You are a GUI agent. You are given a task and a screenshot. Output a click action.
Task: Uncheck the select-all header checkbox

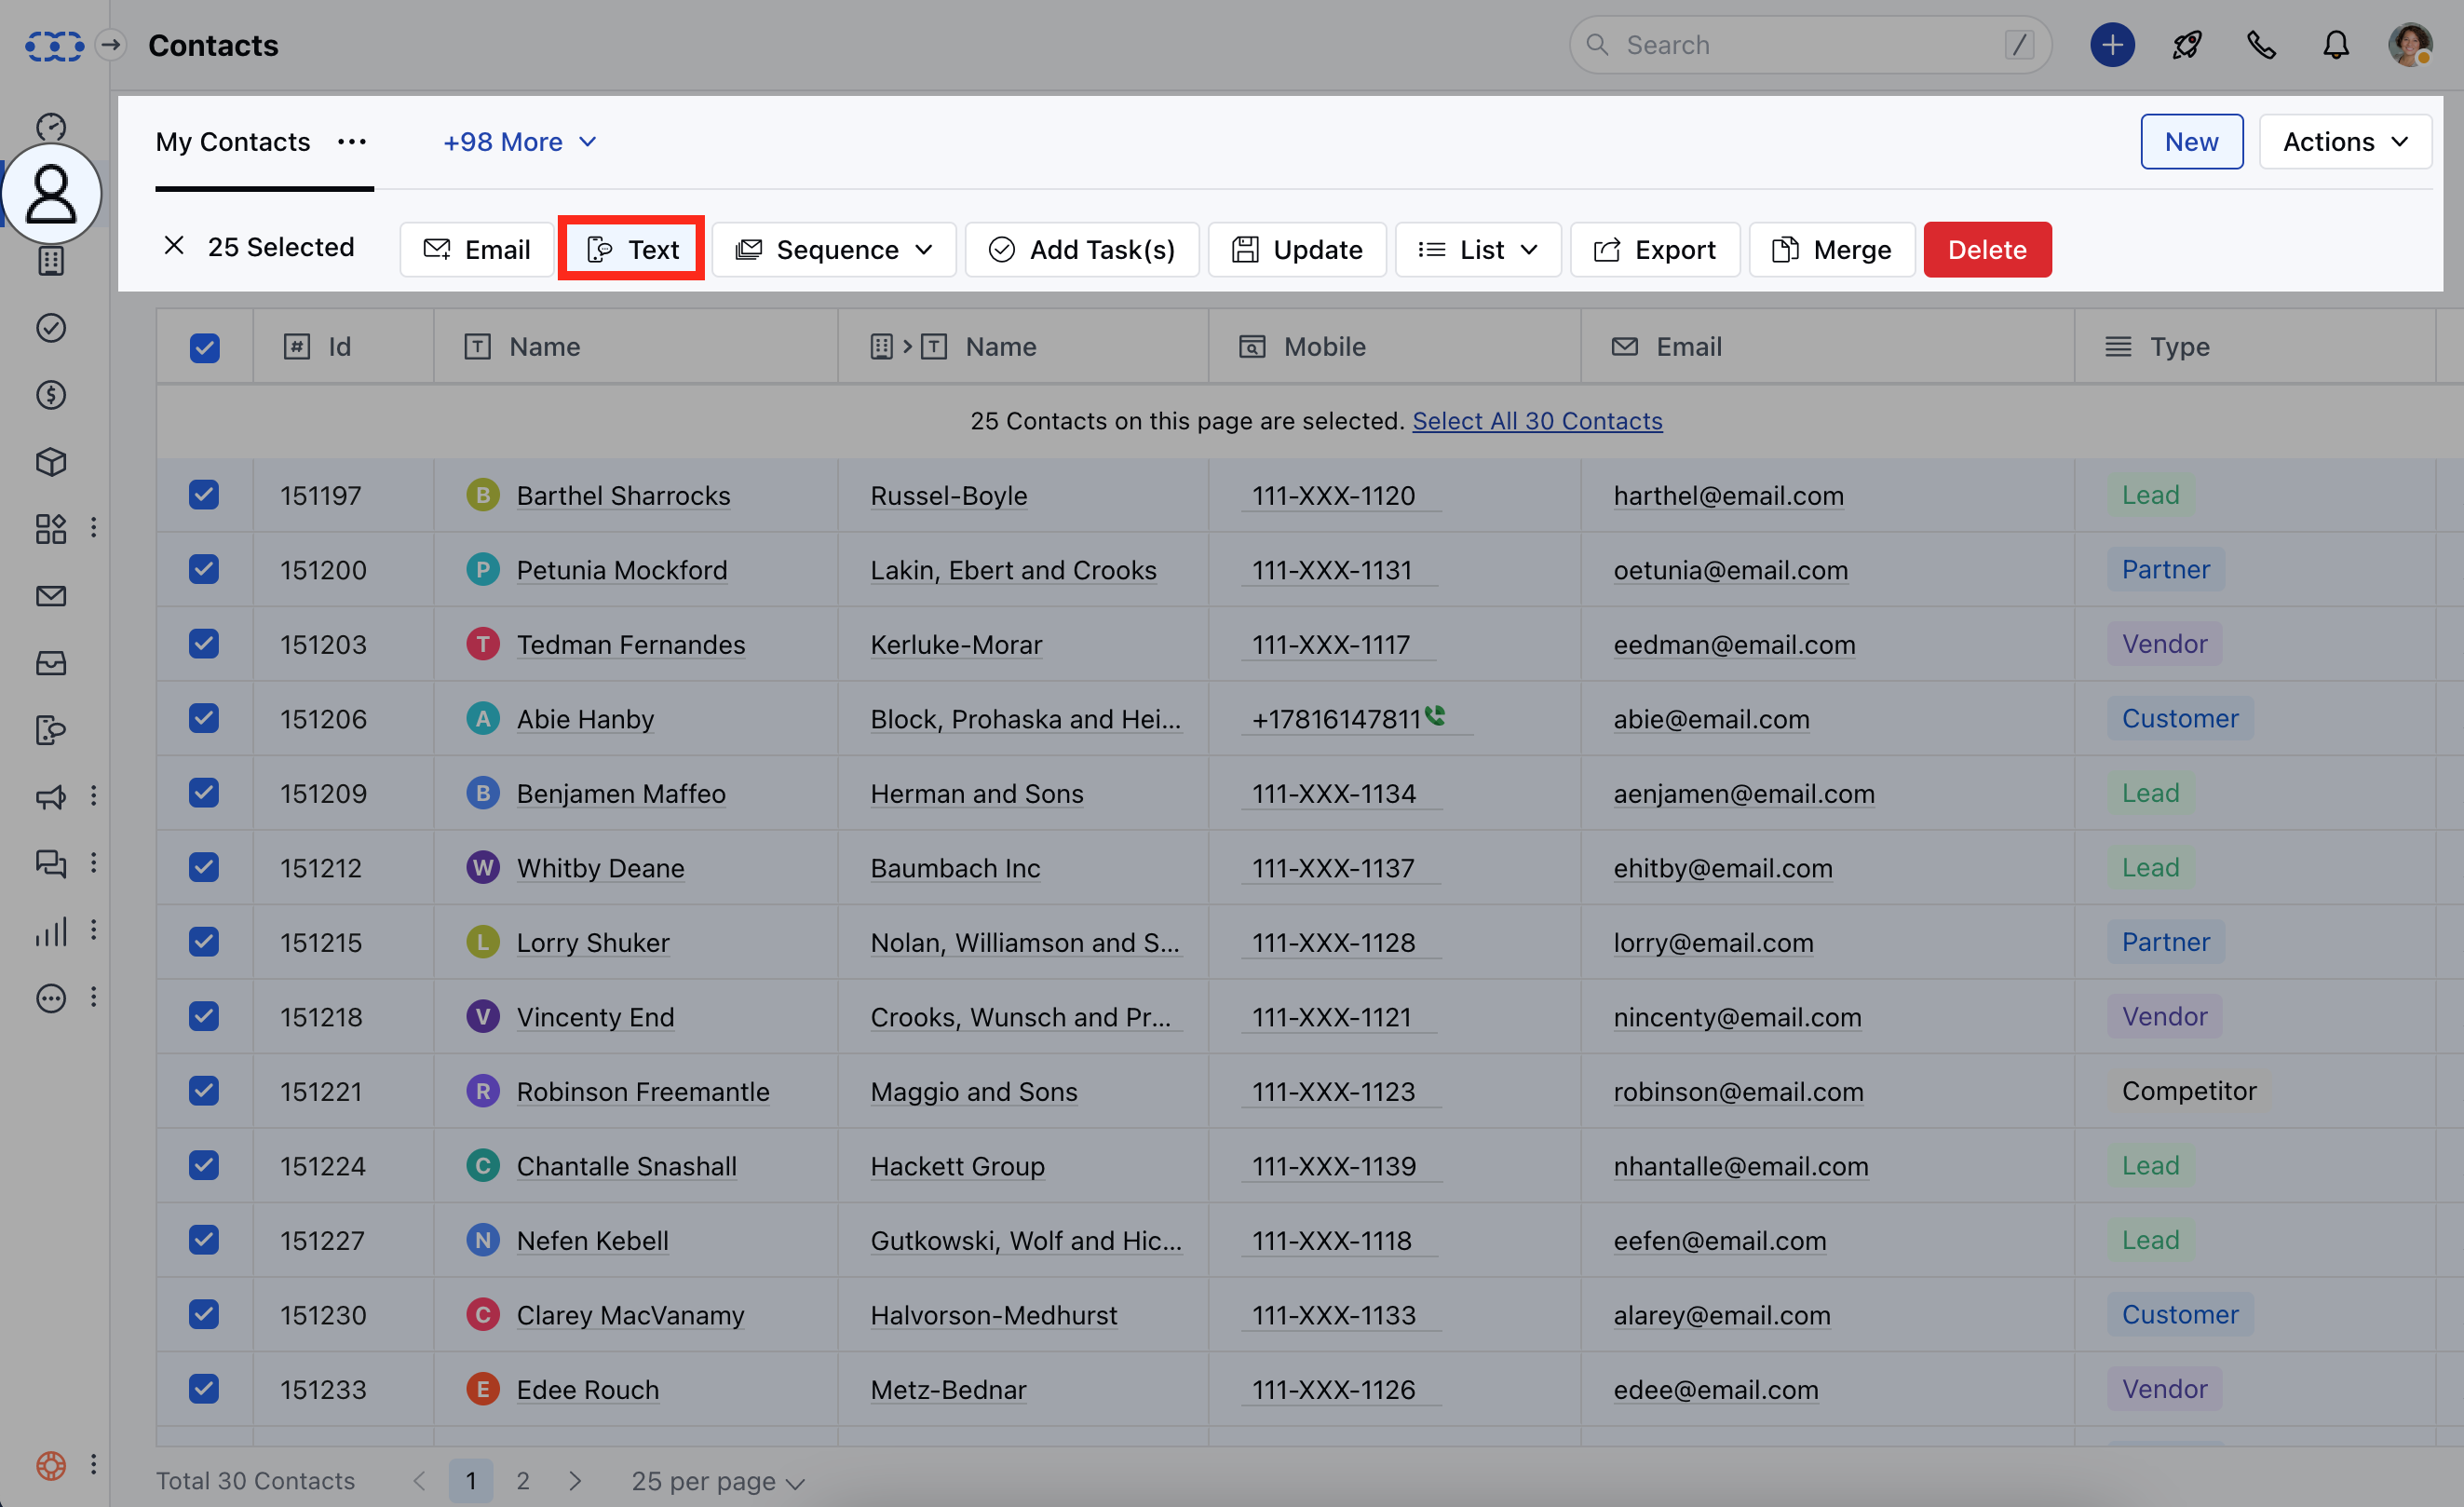click(x=204, y=347)
